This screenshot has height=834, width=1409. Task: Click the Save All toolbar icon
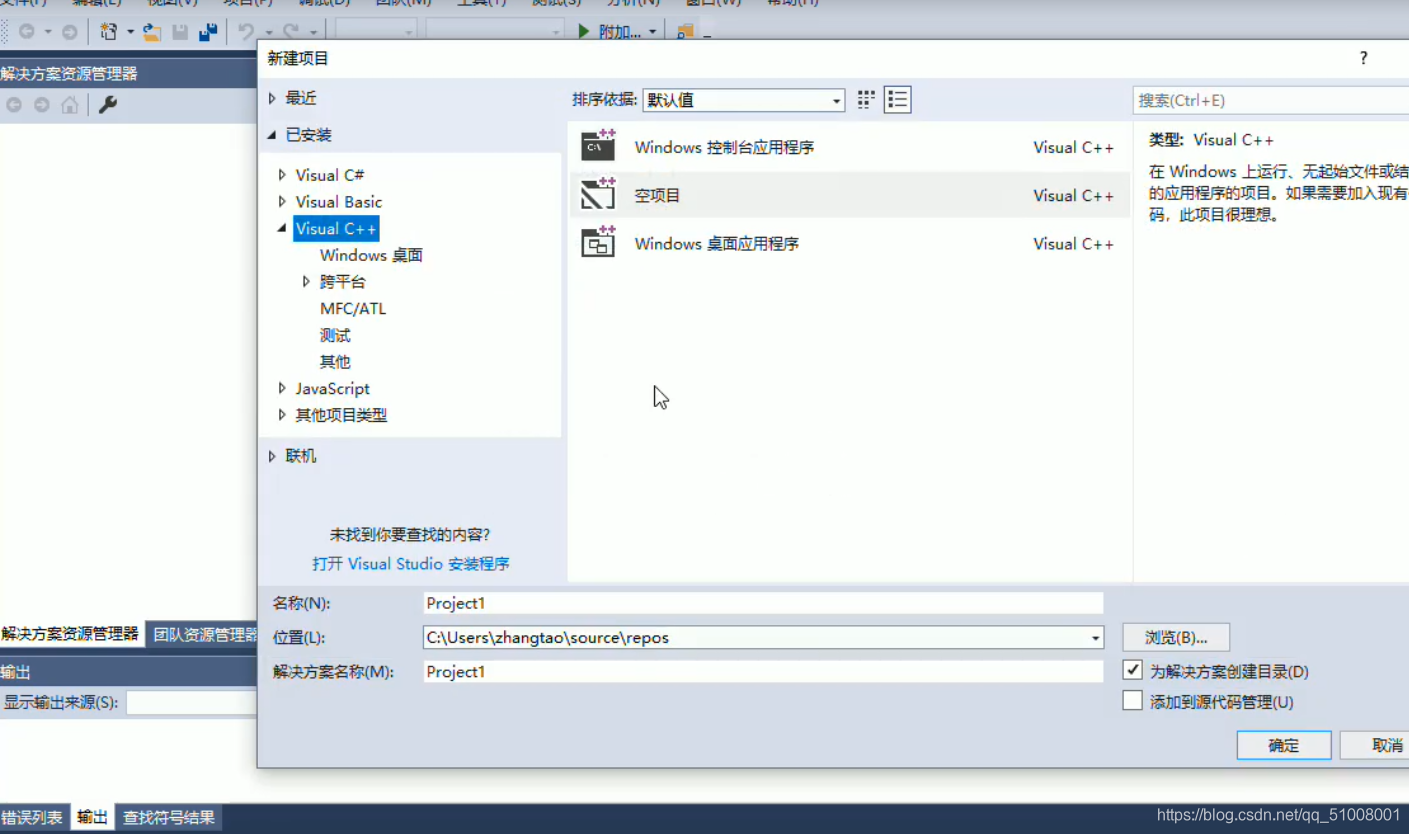click(x=208, y=32)
